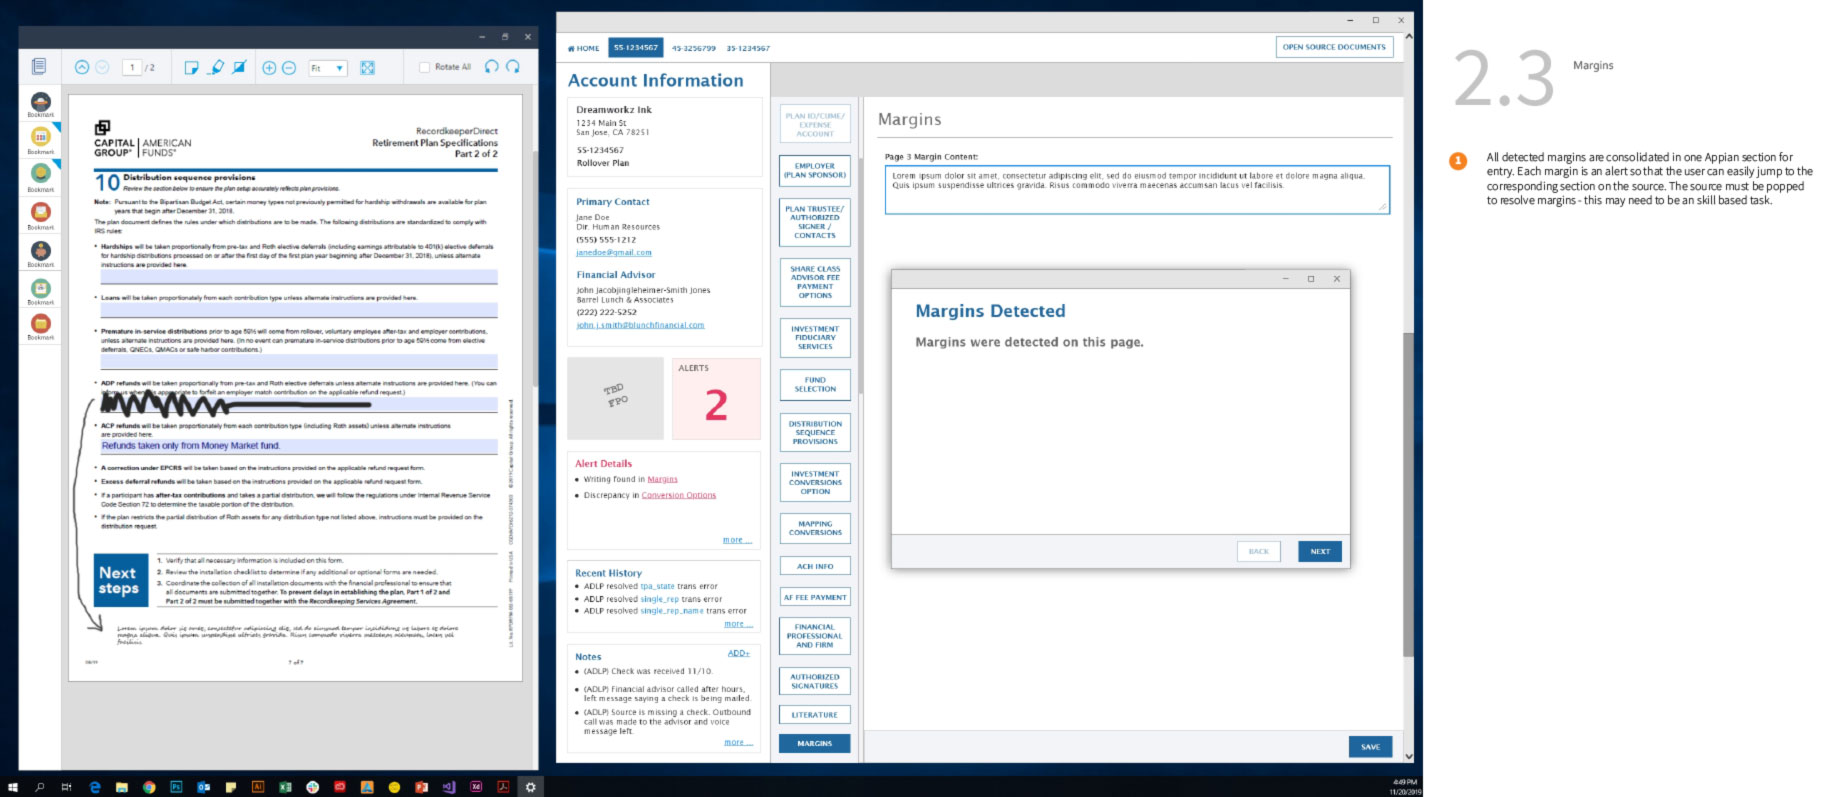Open Photoshop from the taskbar
Image resolution: width=1844 pixels, height=797 pixels.
[x=176, y=787]
